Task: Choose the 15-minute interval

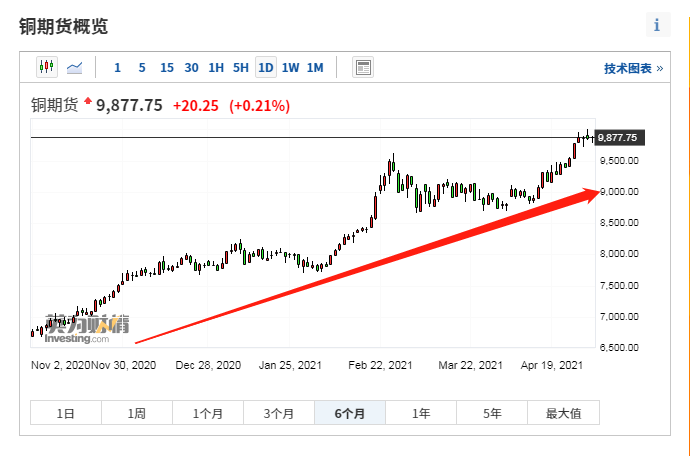Action: pyautogui.click(x=166, y=68)
